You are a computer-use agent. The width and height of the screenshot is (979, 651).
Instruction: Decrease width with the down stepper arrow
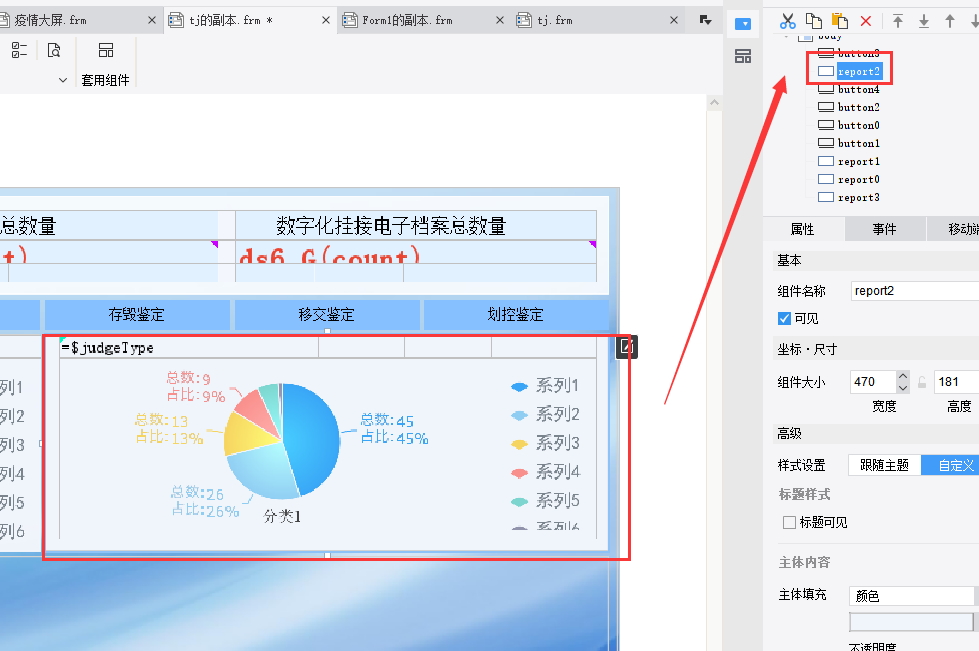902,388
